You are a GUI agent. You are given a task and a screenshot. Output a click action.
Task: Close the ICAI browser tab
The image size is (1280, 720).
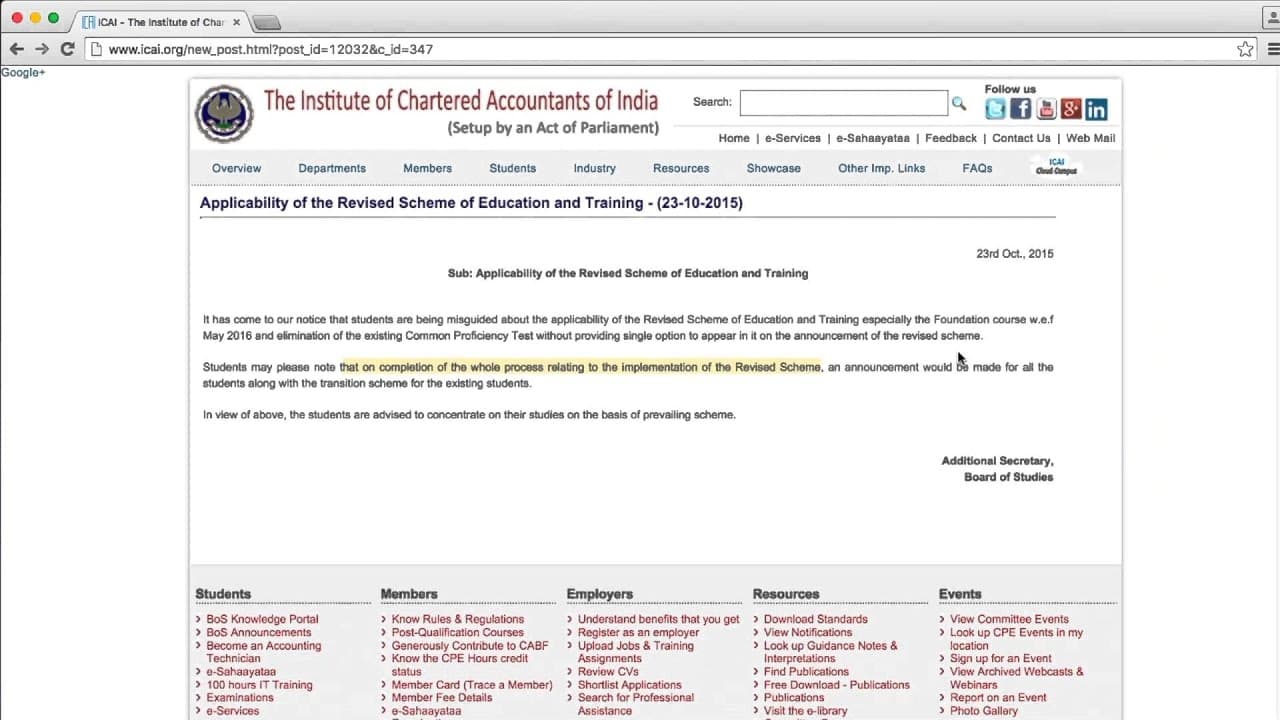tap(236, 21)
